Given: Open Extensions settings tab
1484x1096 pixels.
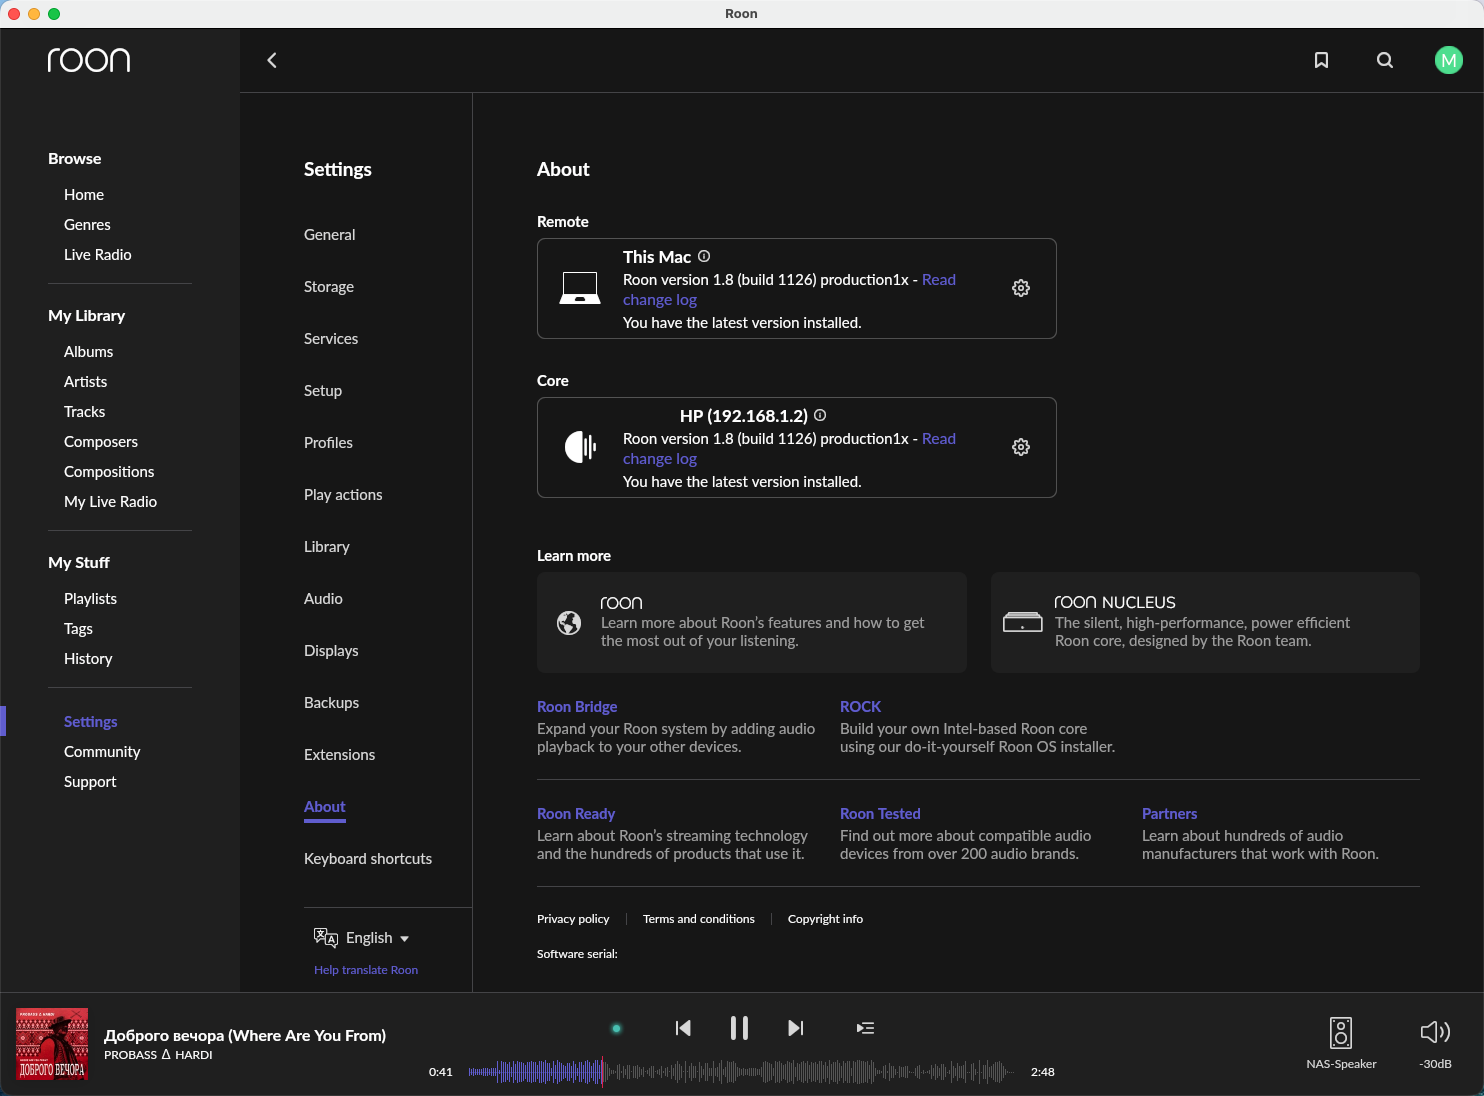Looking at the screenshot, I should point(340,755).
